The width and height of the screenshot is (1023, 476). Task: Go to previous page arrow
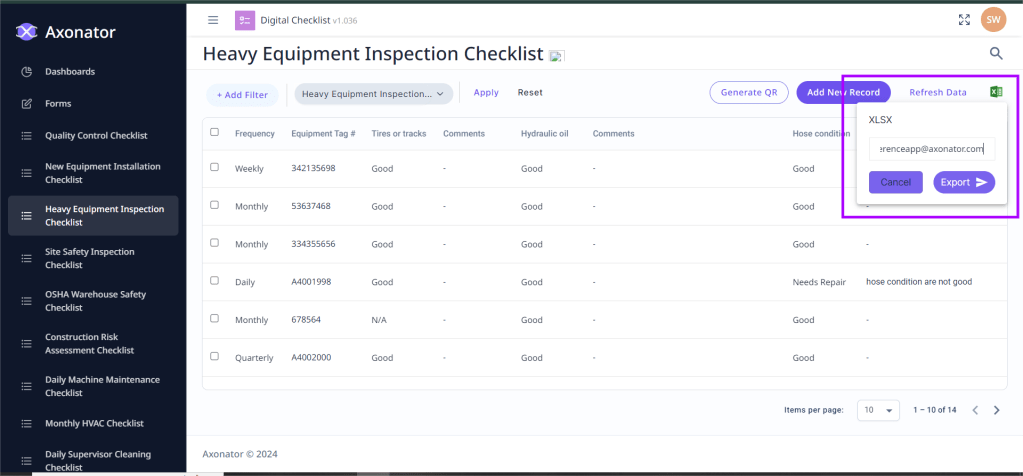pos(975,410)
